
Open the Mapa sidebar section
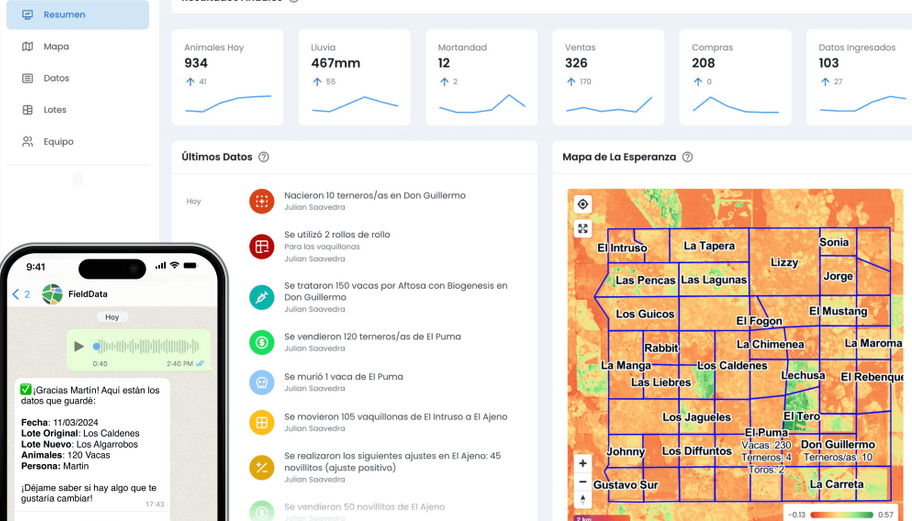(56, 47)
